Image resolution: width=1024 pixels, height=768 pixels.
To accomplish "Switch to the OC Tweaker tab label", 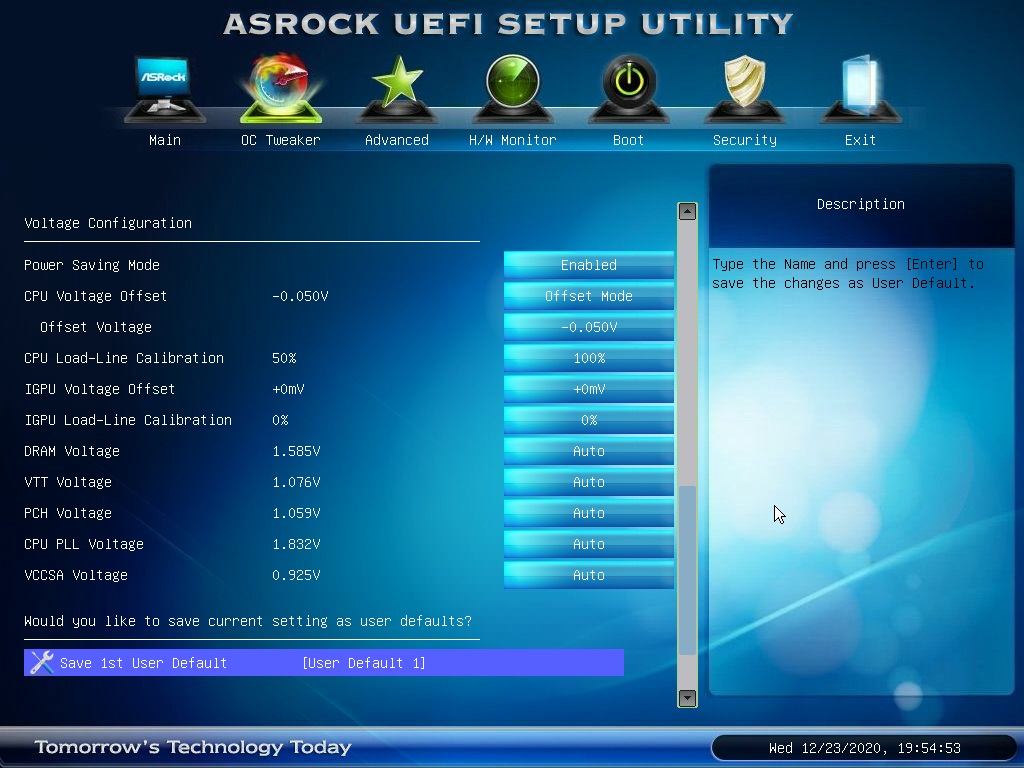I will point(281,140).
